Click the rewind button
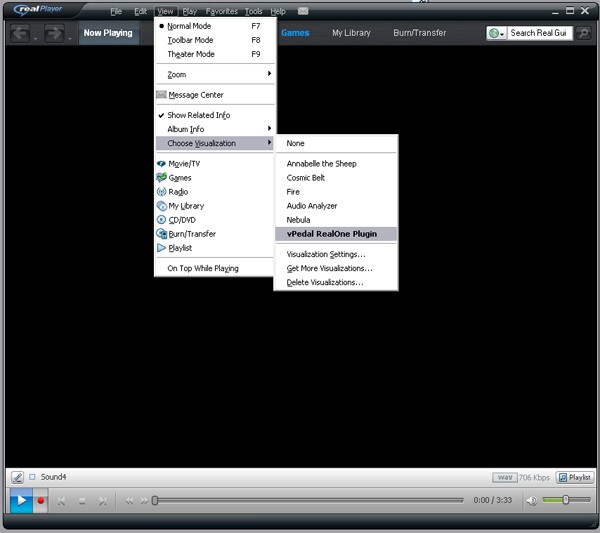This screenshot has height=533, width=600. [129, 501]
